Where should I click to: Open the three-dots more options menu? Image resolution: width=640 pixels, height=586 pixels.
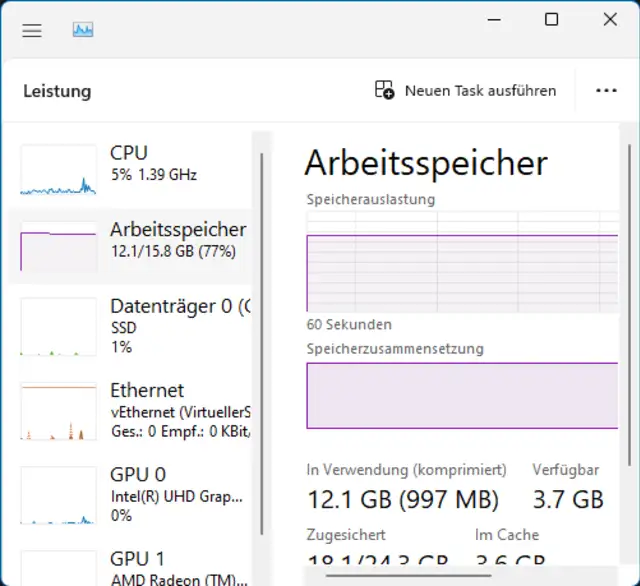coord(606,90)
